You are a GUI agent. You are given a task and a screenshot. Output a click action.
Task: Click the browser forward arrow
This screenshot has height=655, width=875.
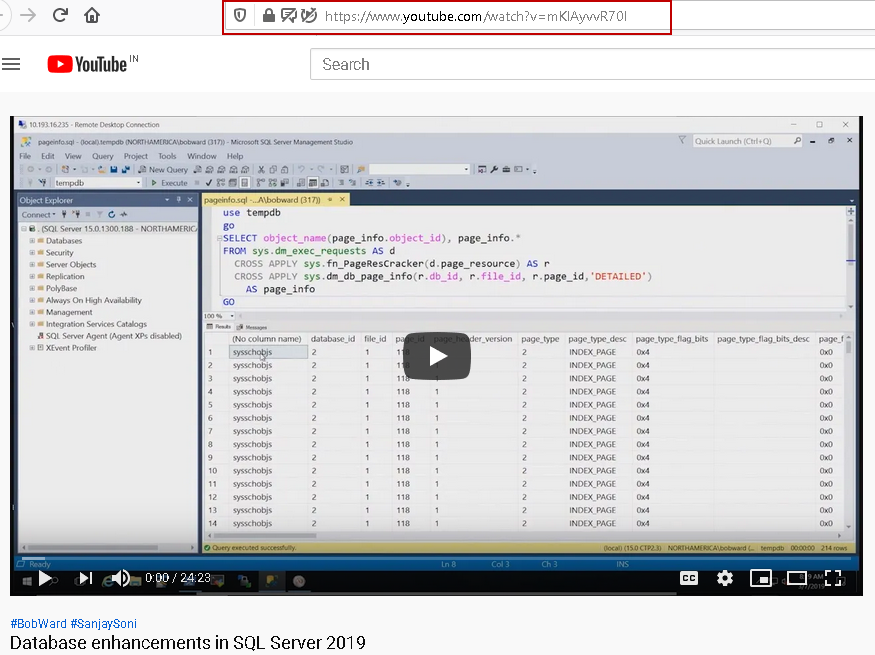point(28,15)
